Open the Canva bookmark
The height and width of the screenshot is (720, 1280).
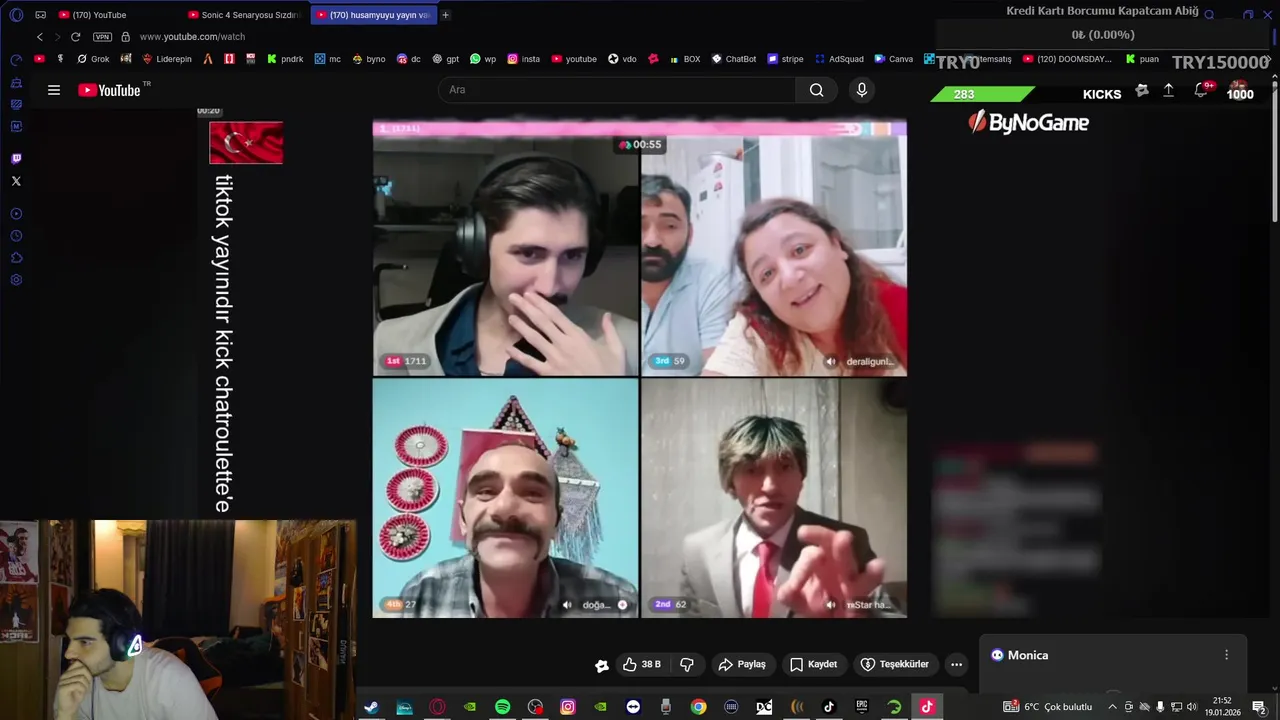click(x=893, y=59)
